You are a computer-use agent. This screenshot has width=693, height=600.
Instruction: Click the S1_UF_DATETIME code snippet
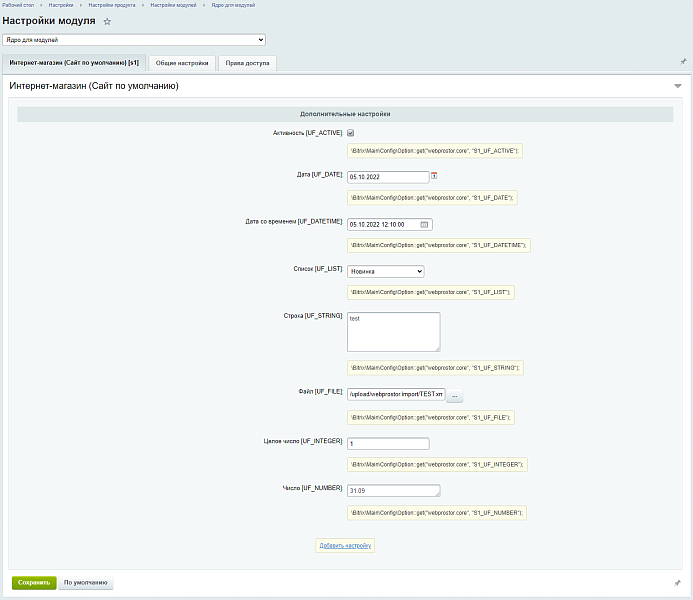(439, 245)
